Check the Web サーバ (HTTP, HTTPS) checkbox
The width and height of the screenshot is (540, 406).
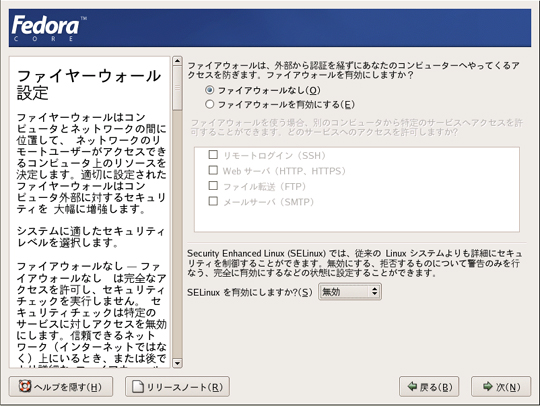[213, 170]
